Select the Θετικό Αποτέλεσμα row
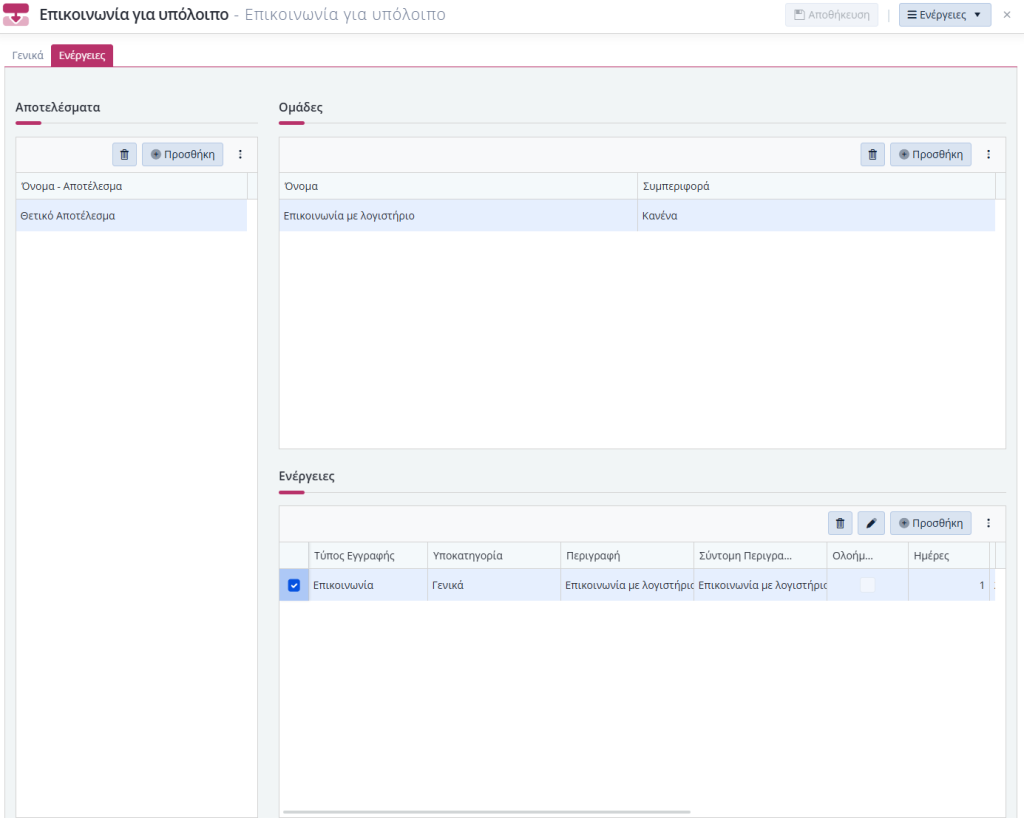Viewport: 1024px width, 818px height. point(131,215)
